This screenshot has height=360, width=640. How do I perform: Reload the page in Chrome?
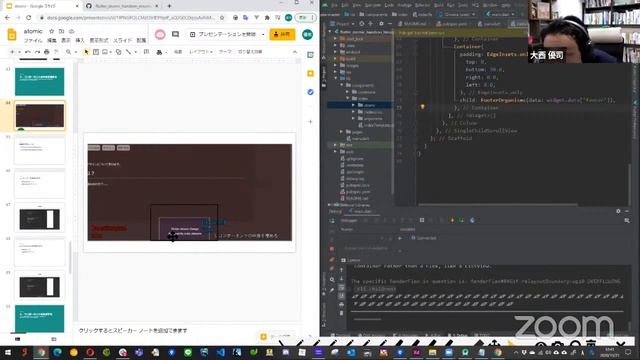tap(29, 18)
